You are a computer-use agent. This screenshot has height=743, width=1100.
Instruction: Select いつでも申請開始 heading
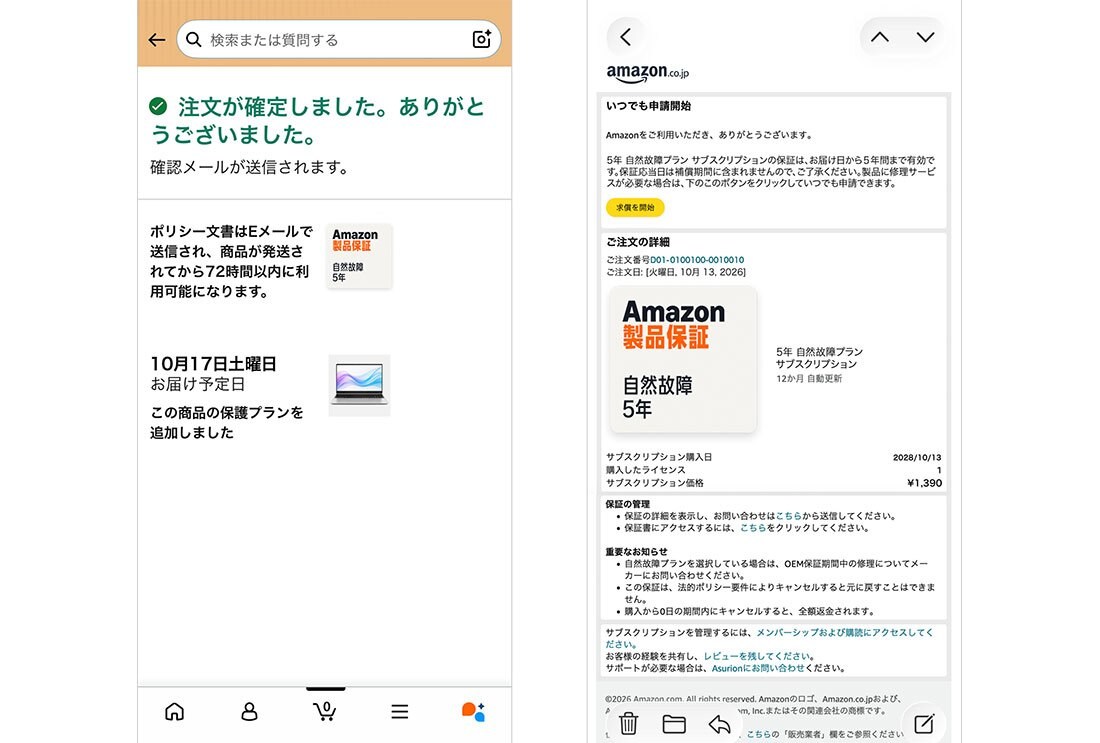pos(649,106)
